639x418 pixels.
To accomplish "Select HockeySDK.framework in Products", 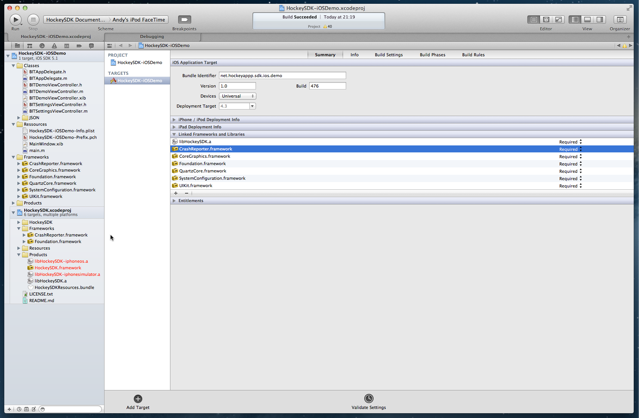I will point(58,268).
